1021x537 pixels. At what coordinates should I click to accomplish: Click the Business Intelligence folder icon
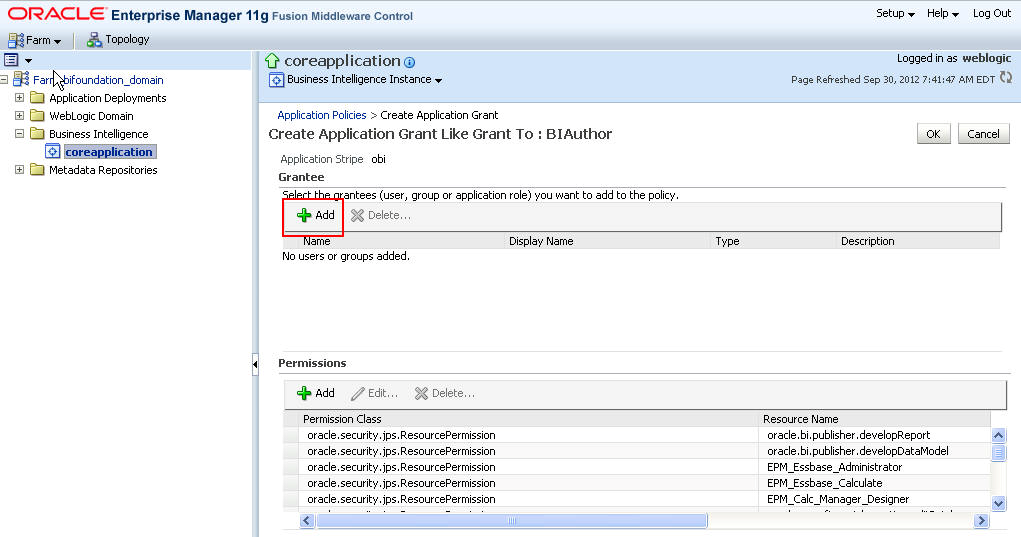37,133
